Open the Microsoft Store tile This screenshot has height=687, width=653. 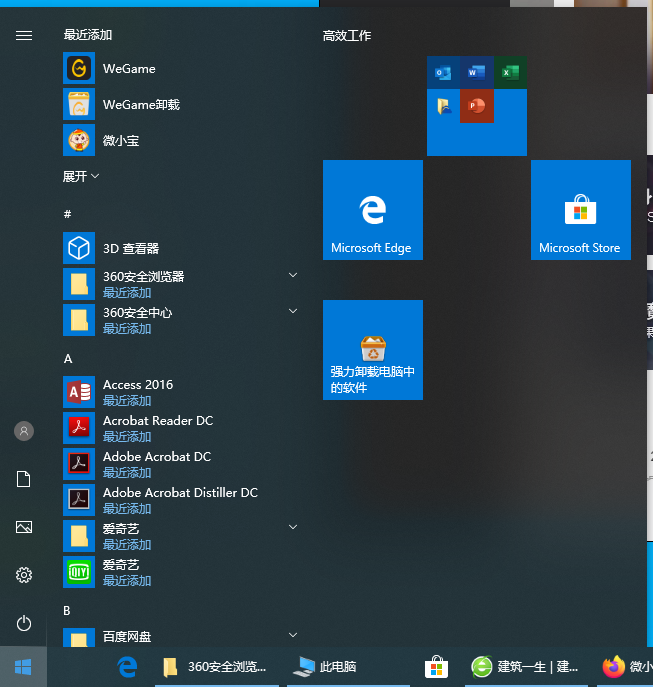(581, 210)
